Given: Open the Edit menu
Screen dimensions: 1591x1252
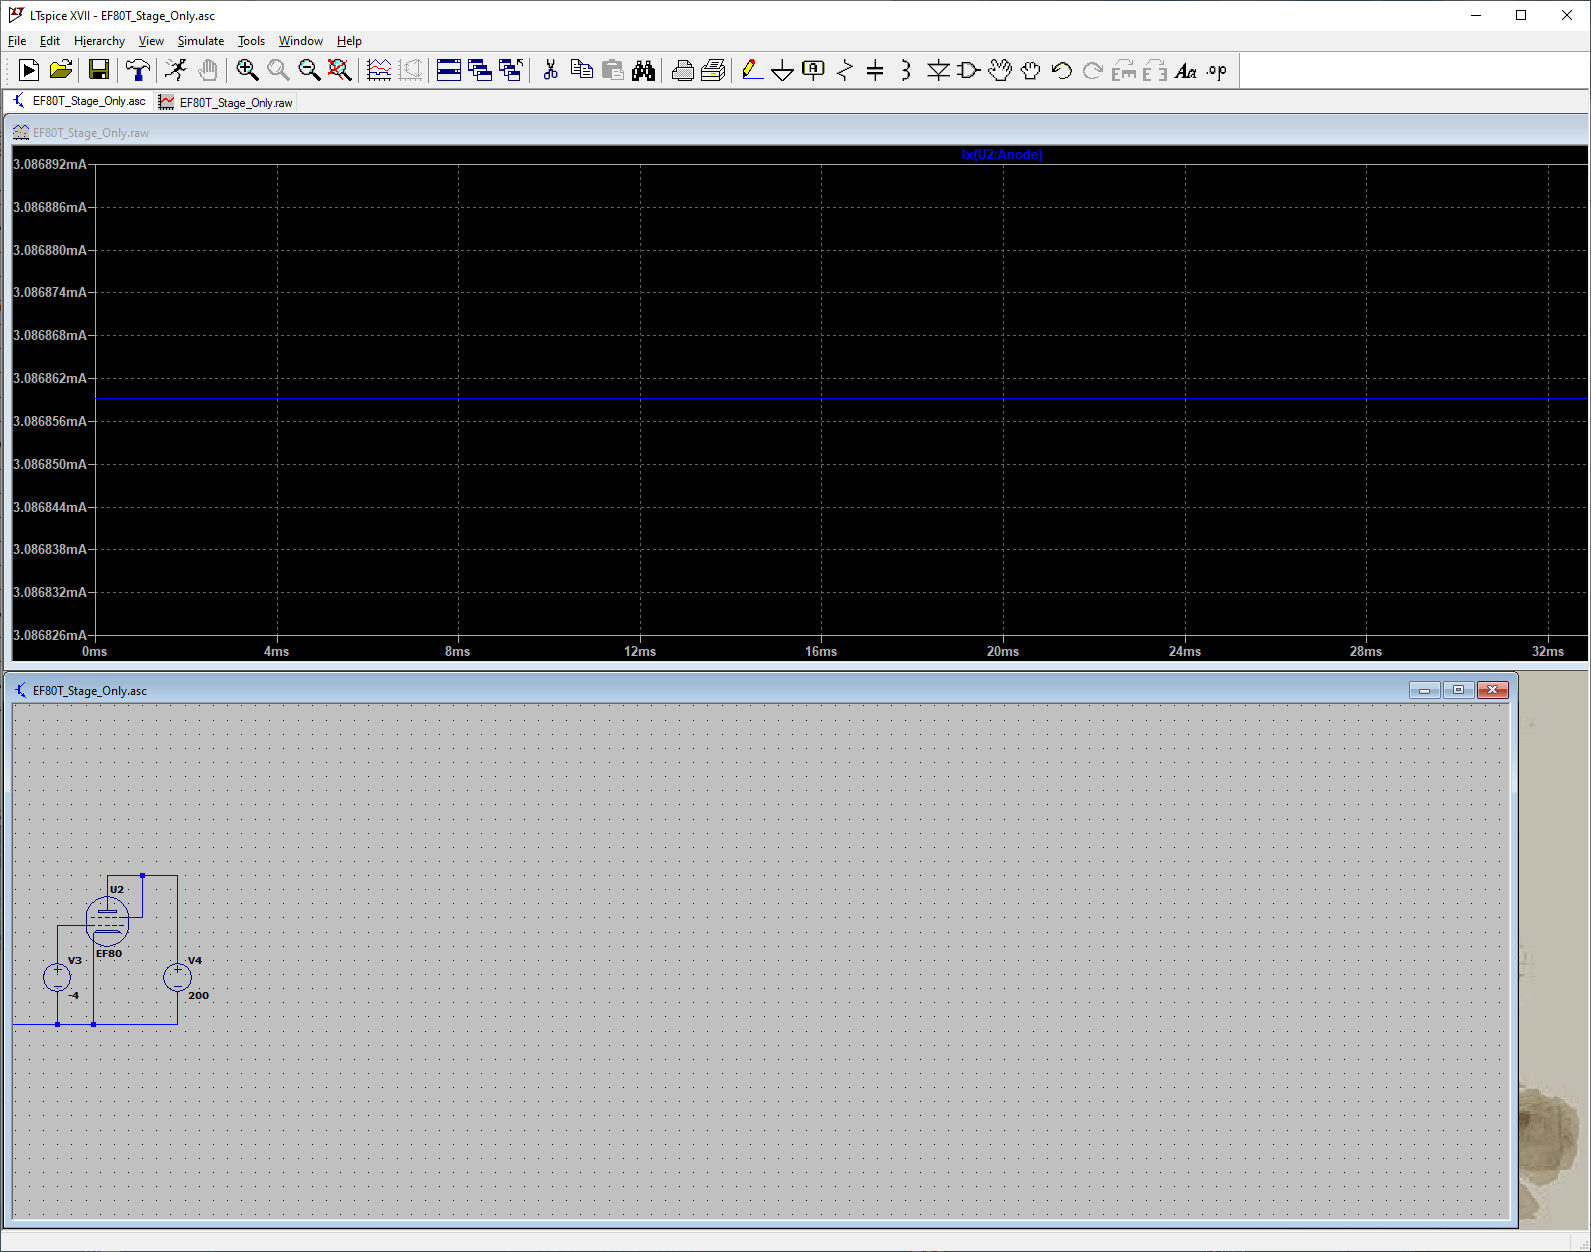Looking at the screenshot, I should [x=50, y=41].
